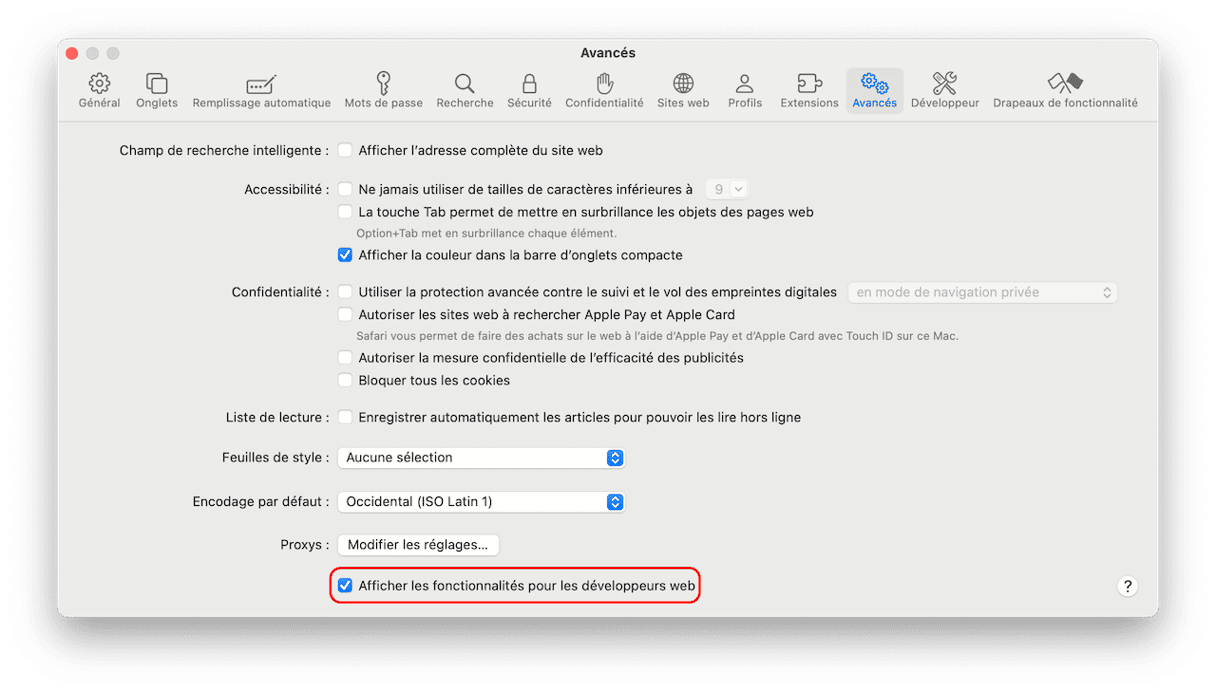Open the Développeur tools icon
The height and width of the screenshot is (693, 1216).
[944, 84]
